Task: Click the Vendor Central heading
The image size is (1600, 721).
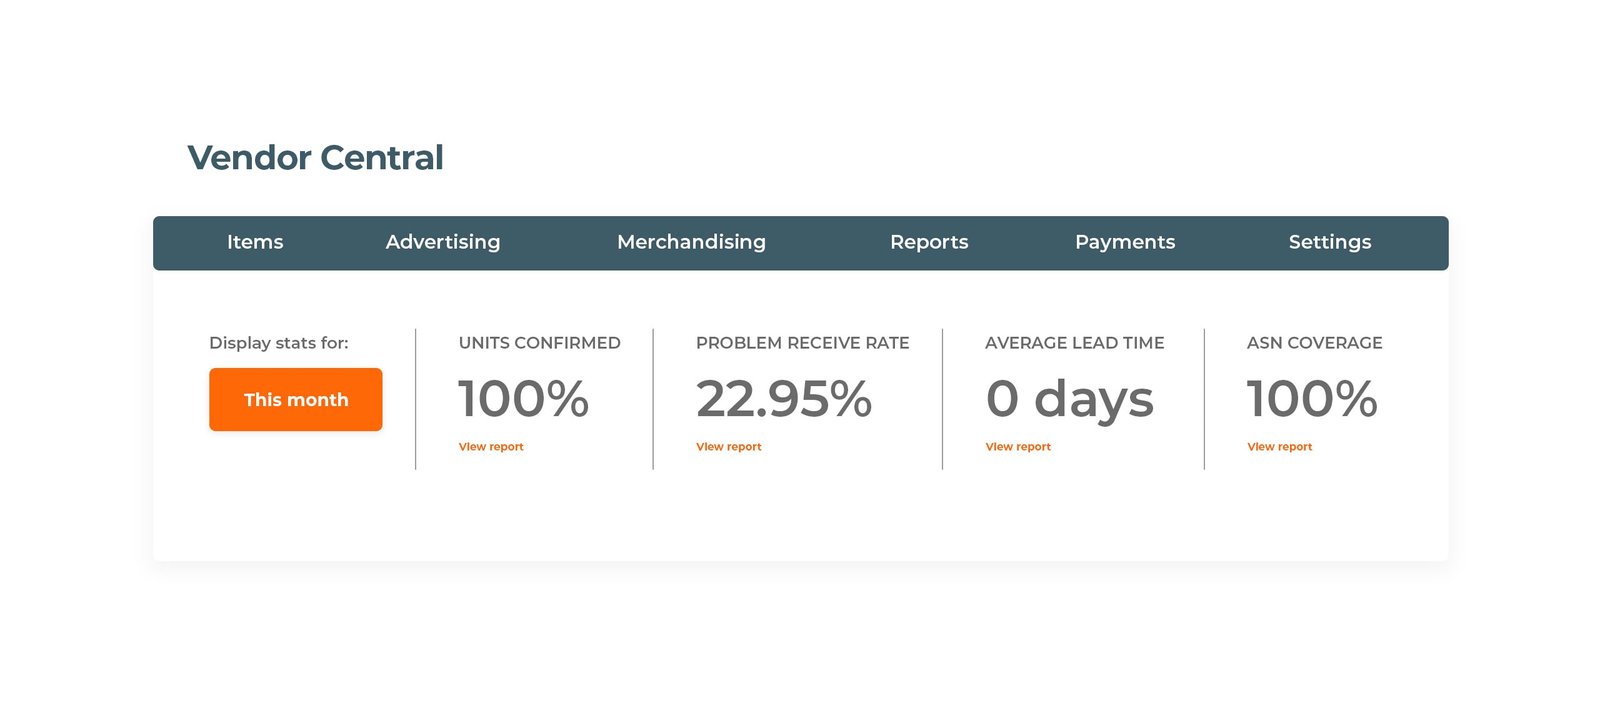Action: coord(315,158)
